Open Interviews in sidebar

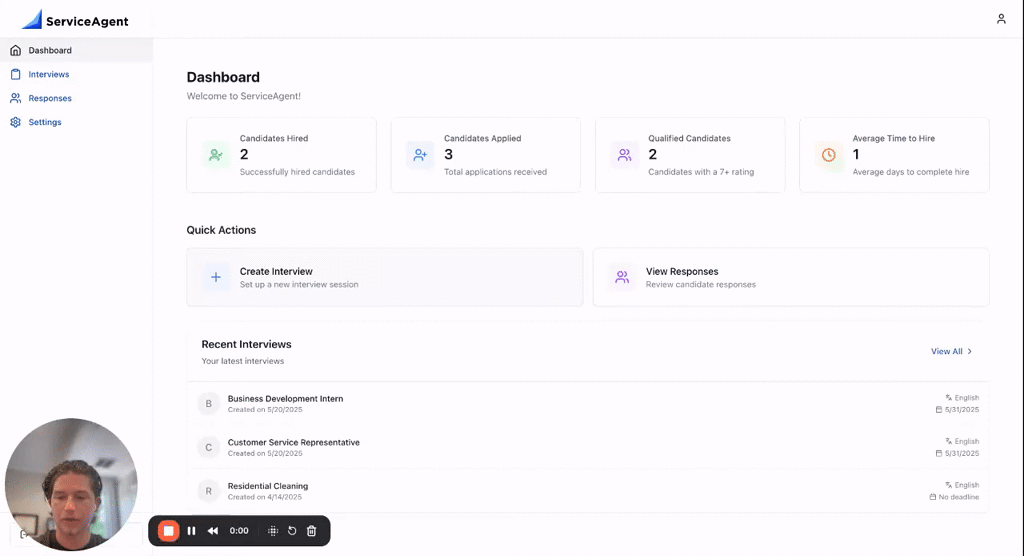[x=76, y=74]
